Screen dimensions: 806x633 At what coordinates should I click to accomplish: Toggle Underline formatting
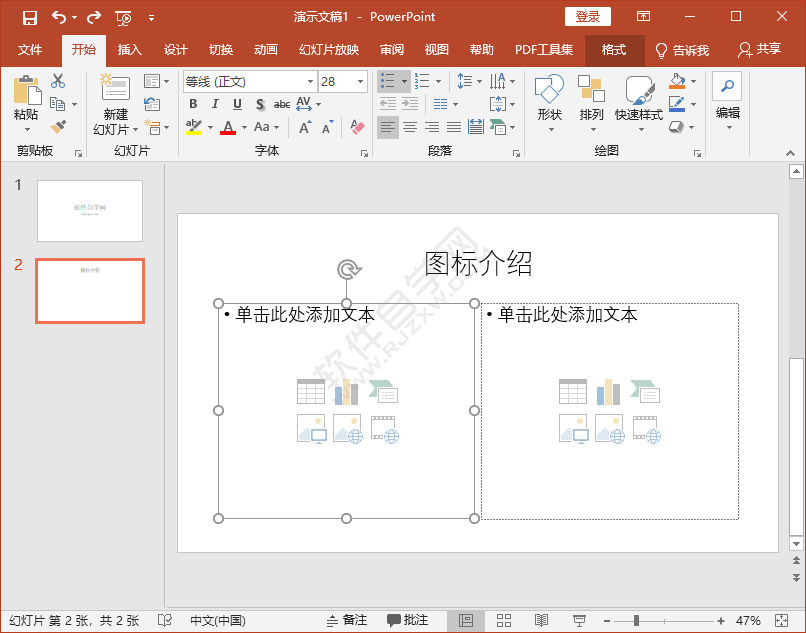pos(237,104)
